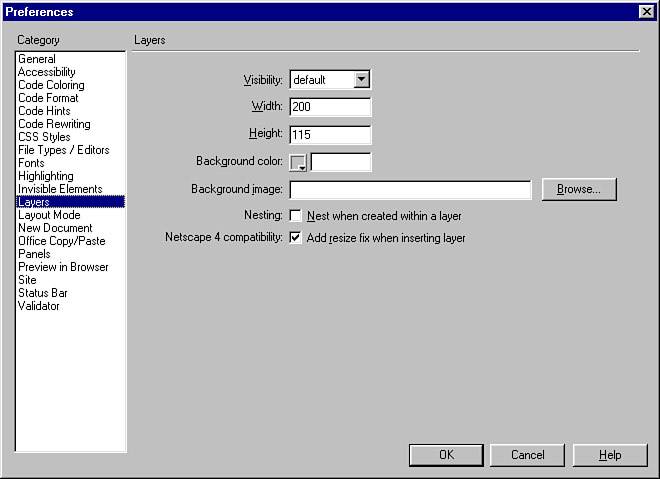Viewport: 660px width, 479px height.
Task: Click the Background image path field
Action: pos(410,190)
